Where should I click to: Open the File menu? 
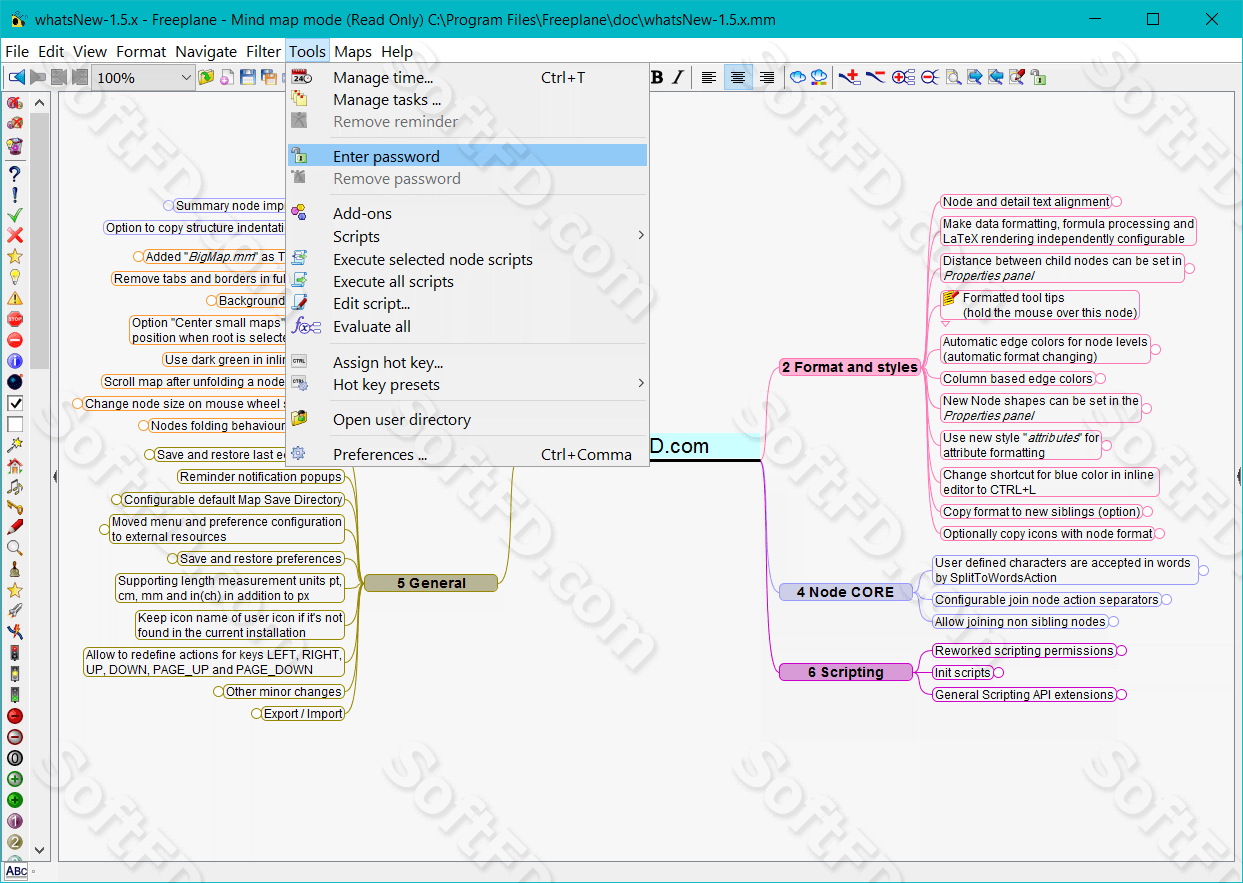[17, 51]
